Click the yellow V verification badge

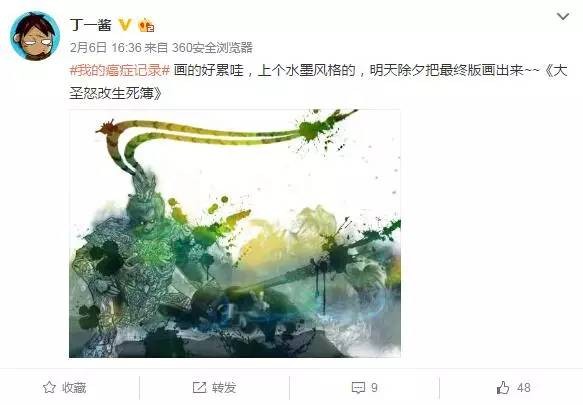125,25
